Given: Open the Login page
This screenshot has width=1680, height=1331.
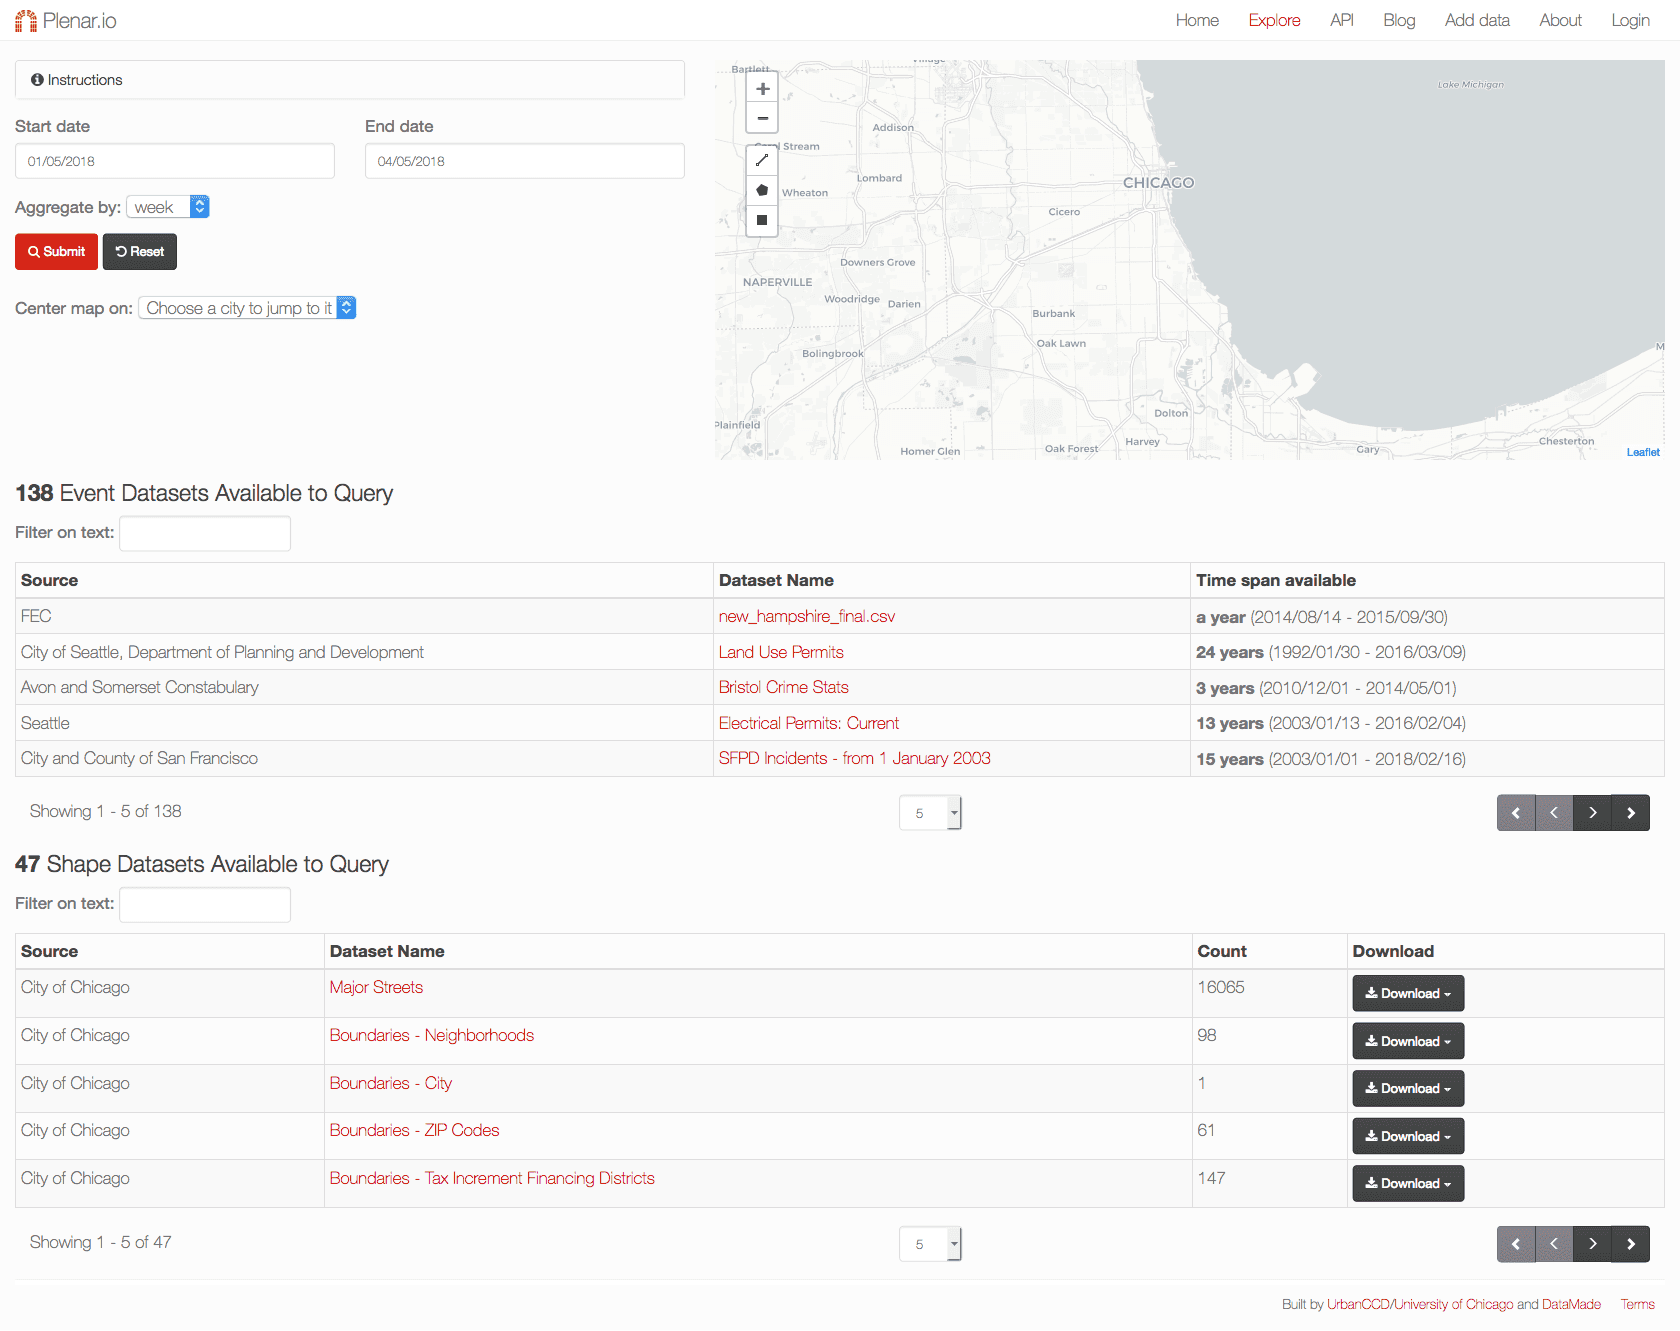Looking at the screenshot, I should click(1630, 20).
